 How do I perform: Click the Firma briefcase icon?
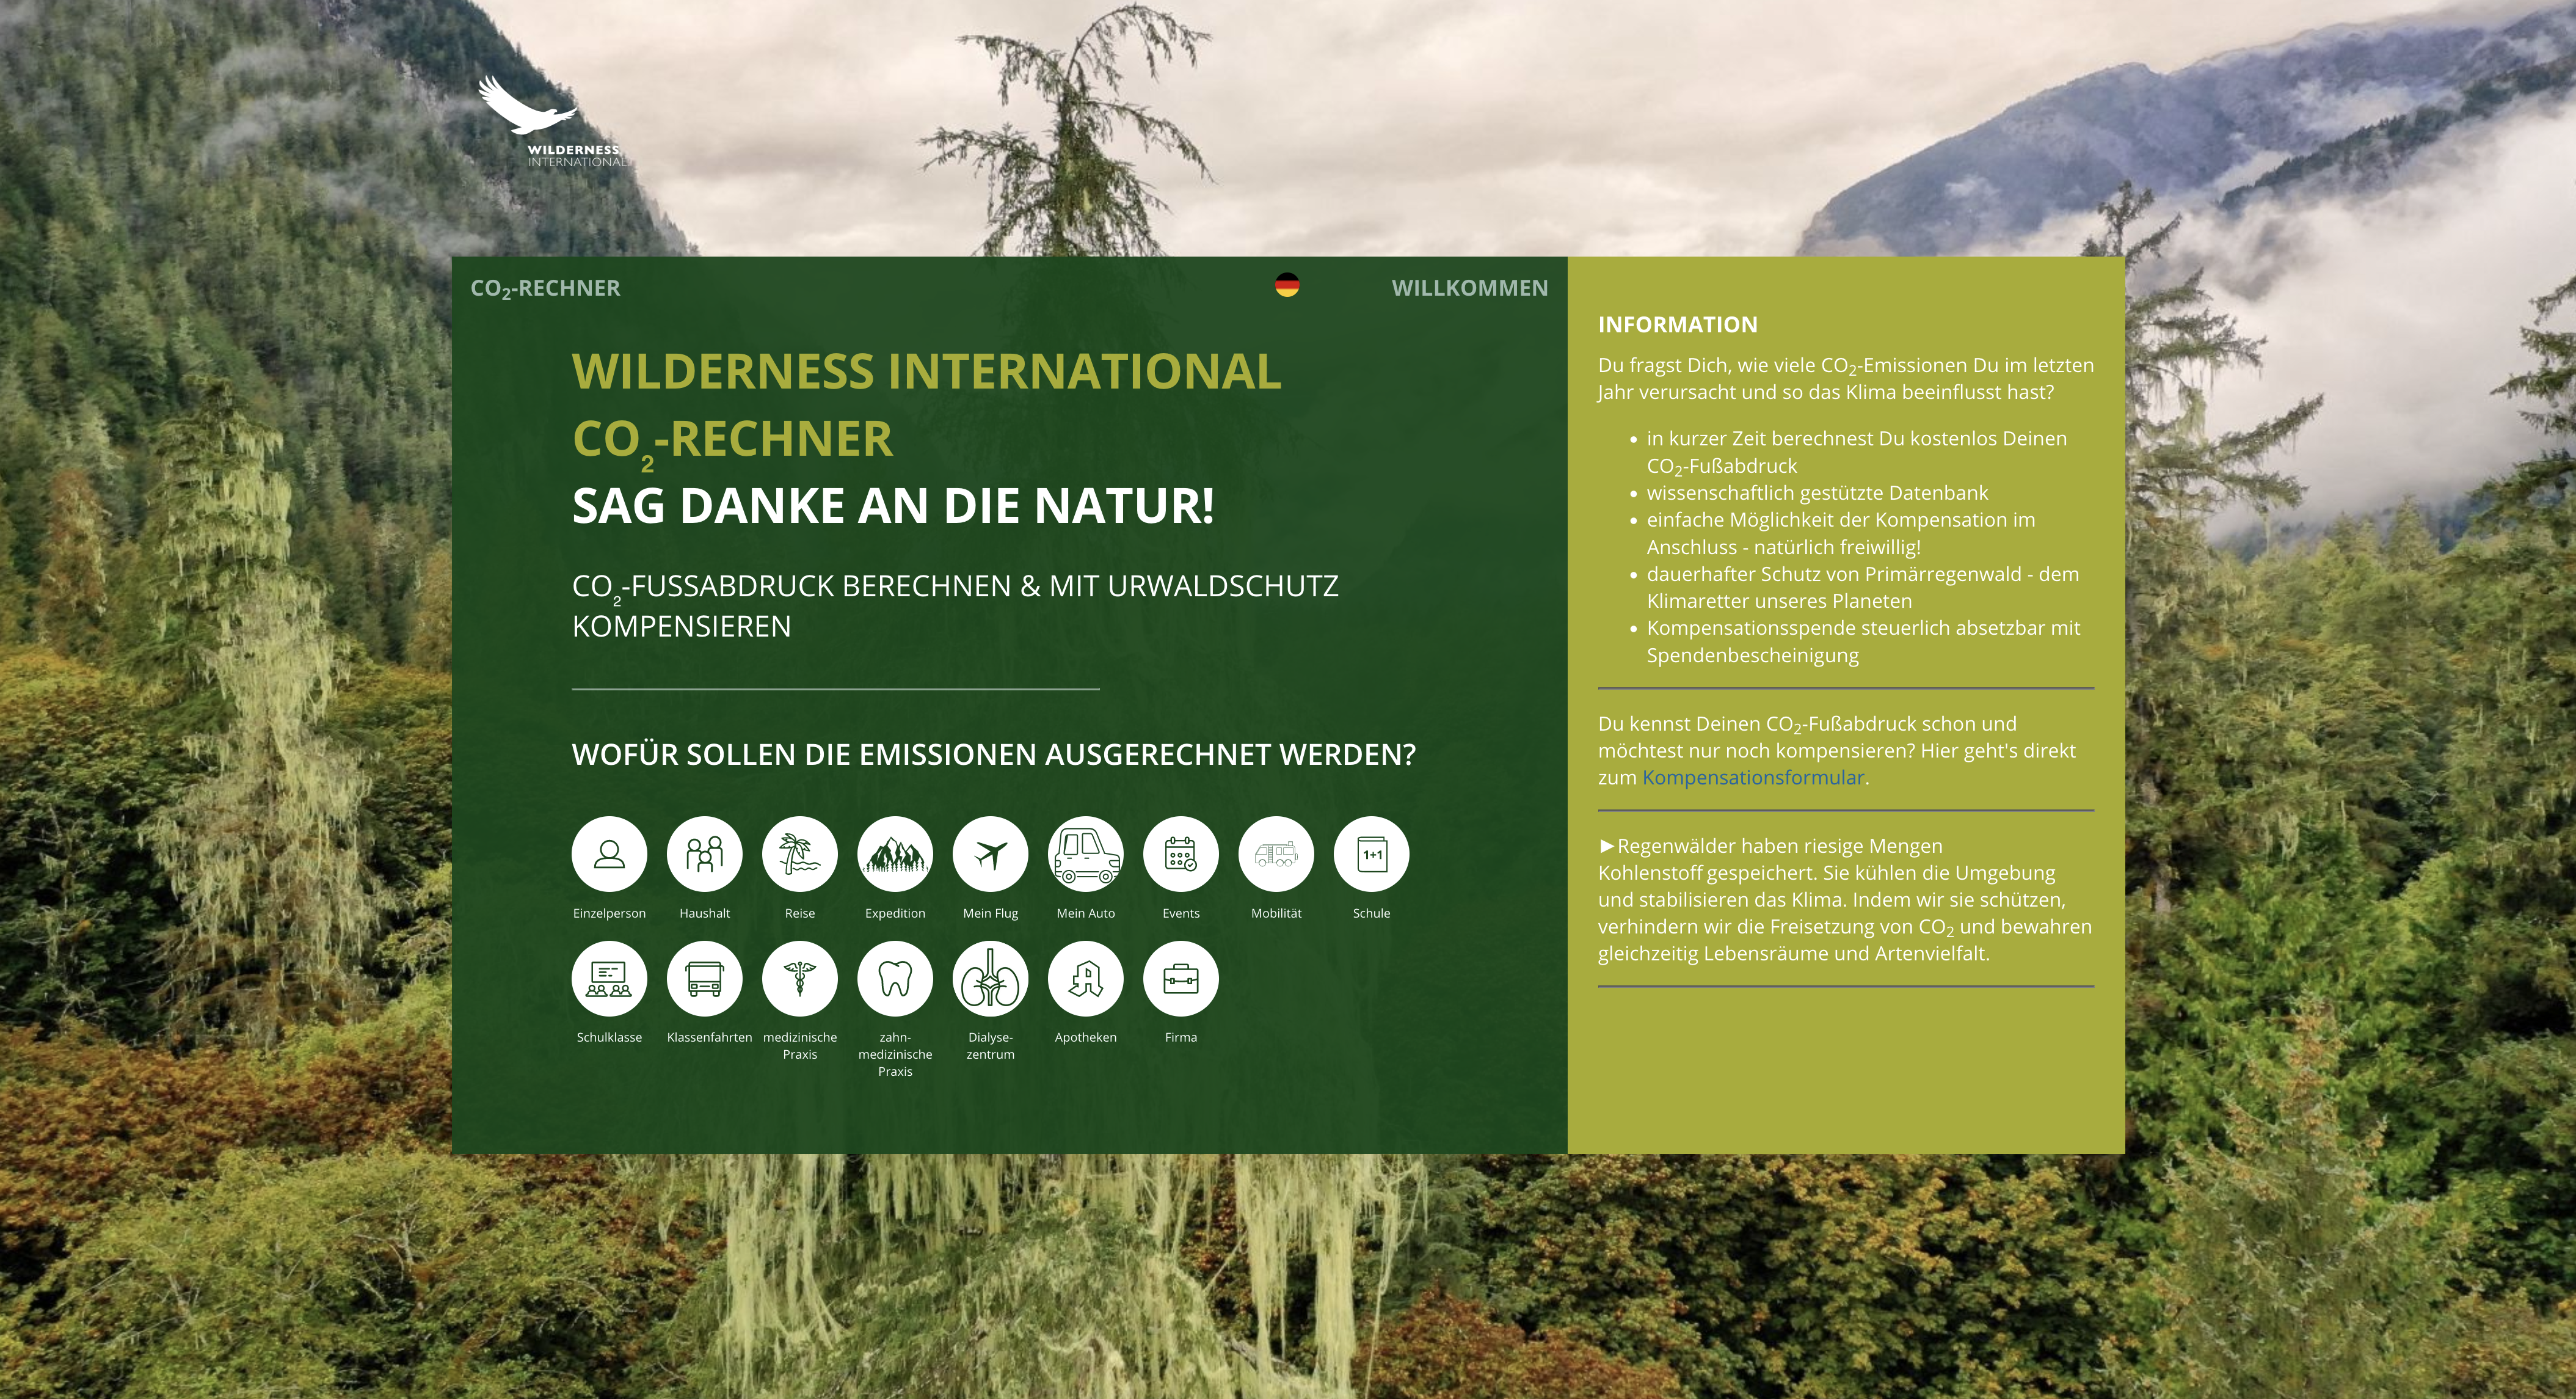tap(1181, 978)
